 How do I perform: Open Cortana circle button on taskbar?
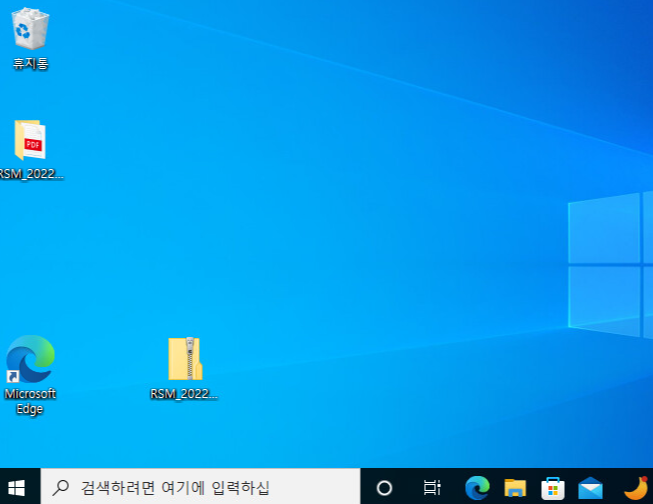(x=384, y=488)
